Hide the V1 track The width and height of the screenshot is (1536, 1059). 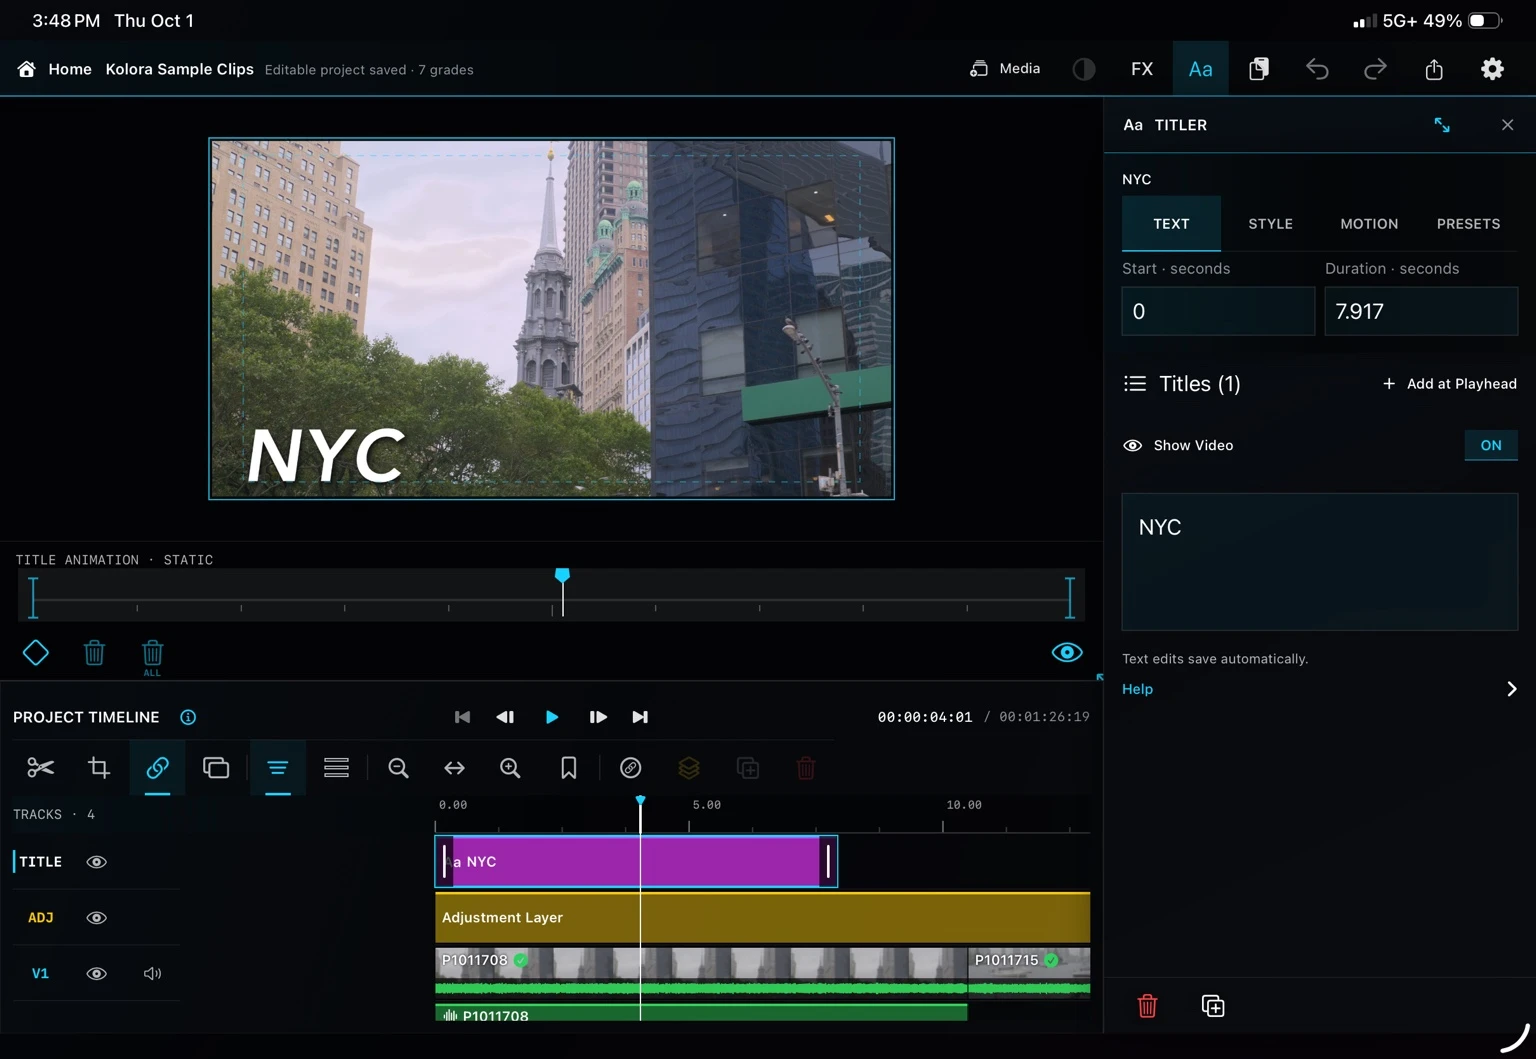pos(97,974)
